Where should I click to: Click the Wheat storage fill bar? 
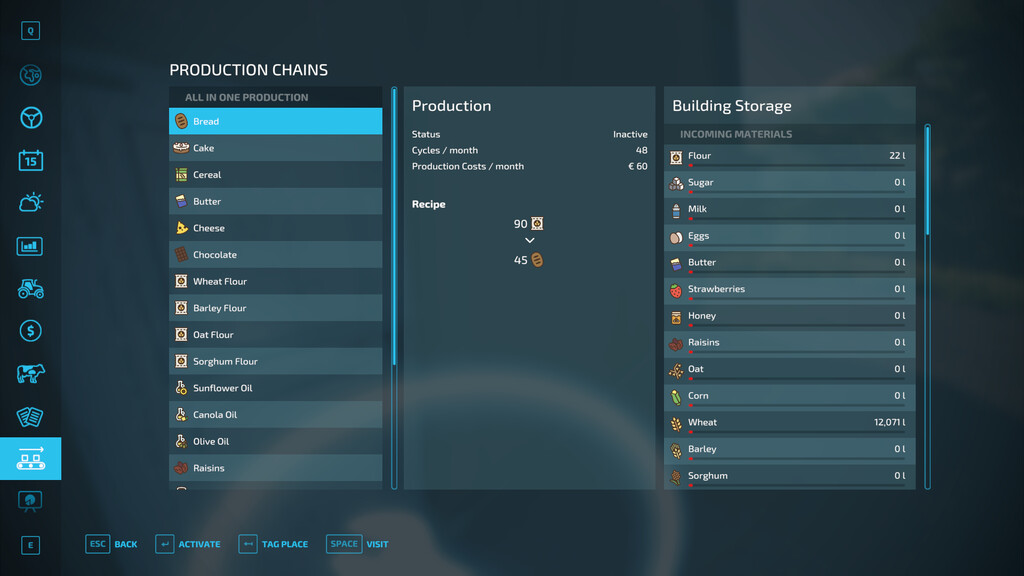coord(796,432)
